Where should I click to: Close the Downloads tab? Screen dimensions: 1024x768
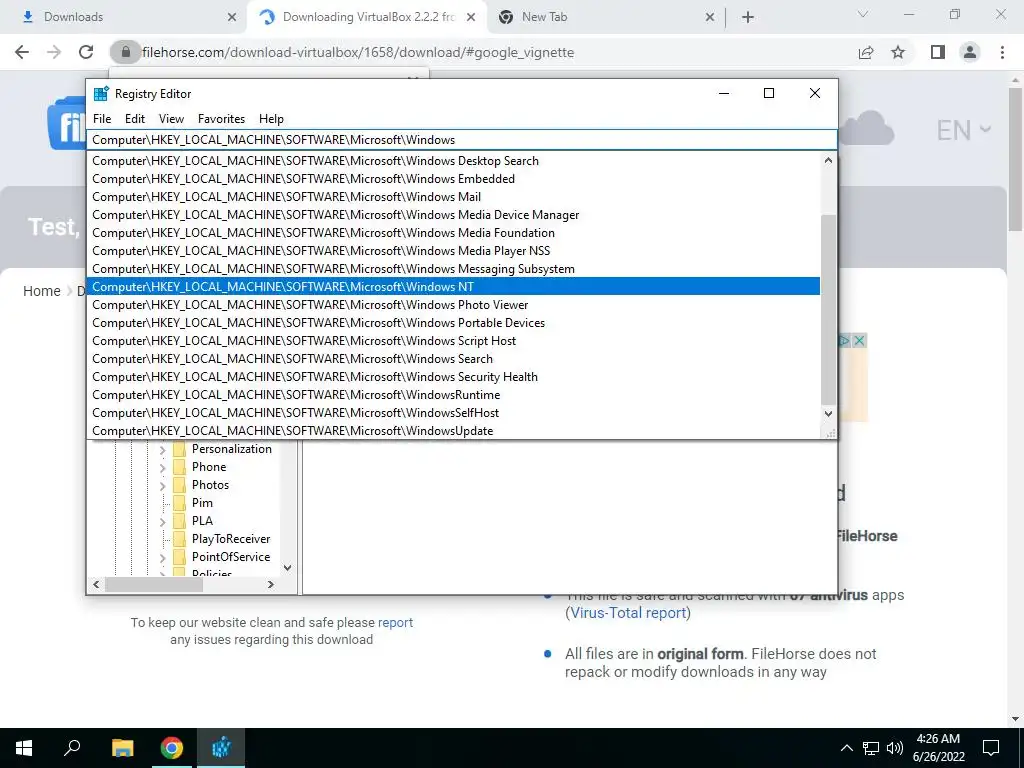tap(232, 17)
